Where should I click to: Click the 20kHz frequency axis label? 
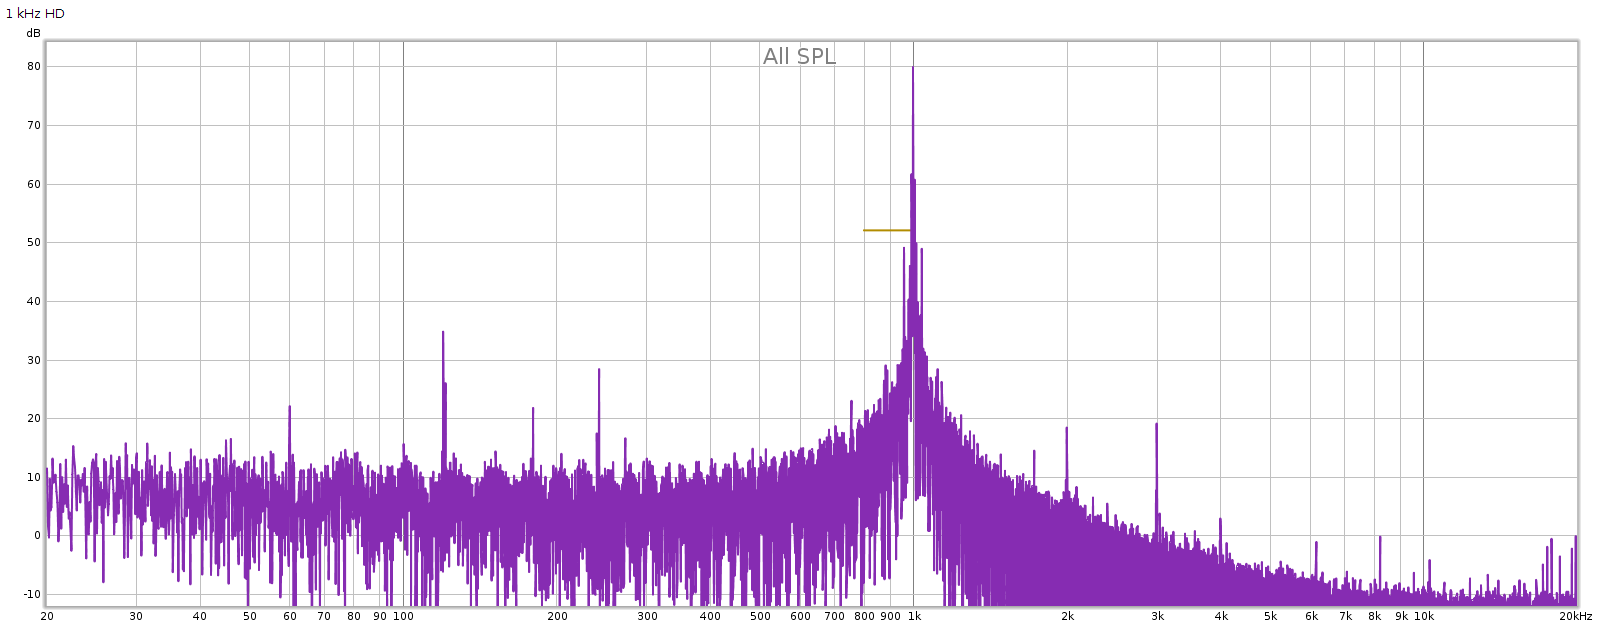click(x=1575, y=616)
